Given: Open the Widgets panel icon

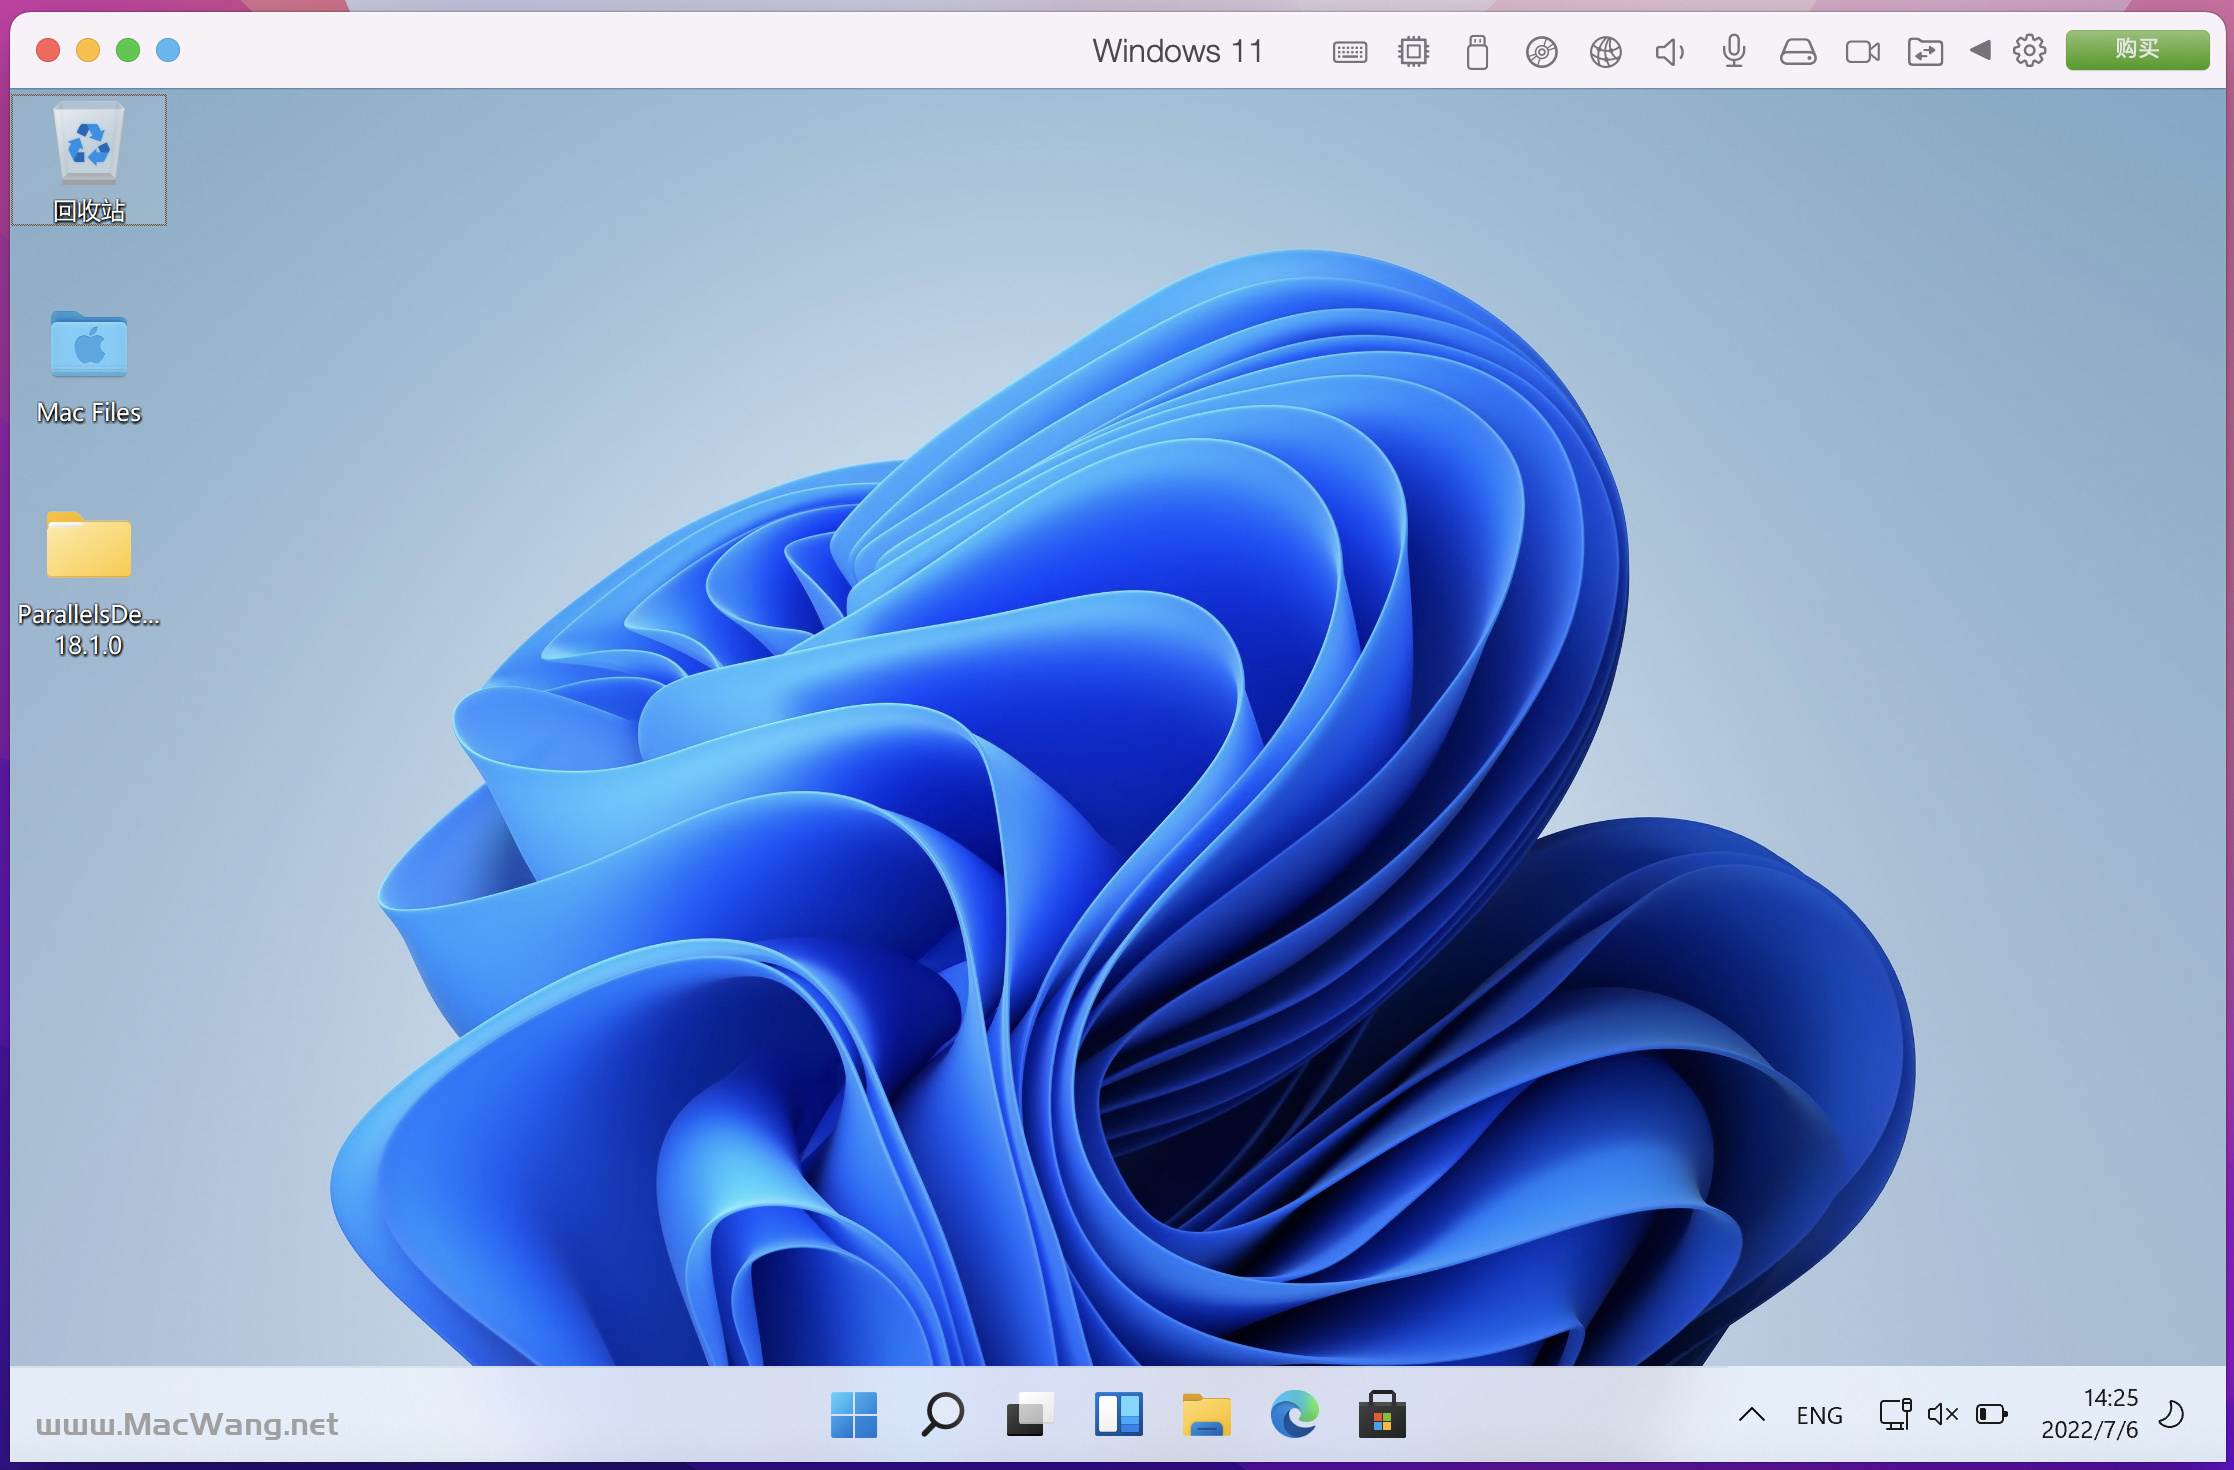Looking at the screenshot, I should 1118,1415.
